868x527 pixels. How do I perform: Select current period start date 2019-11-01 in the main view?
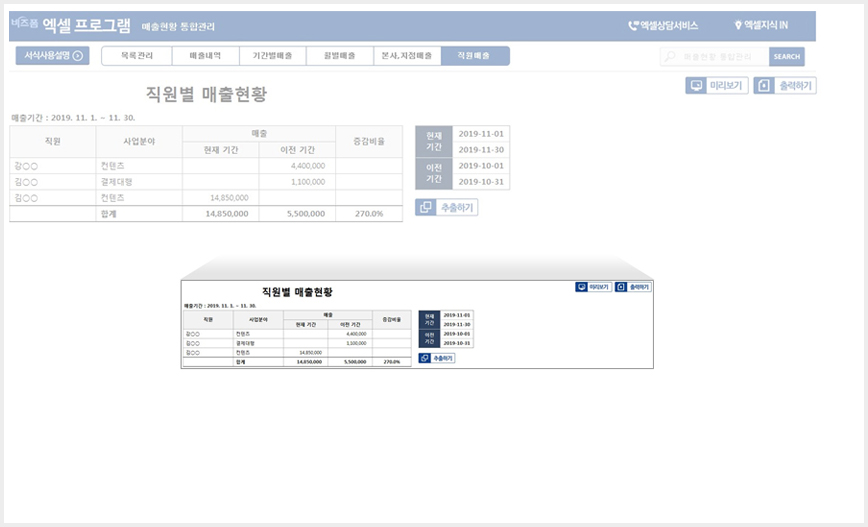(x=481, y=134)
